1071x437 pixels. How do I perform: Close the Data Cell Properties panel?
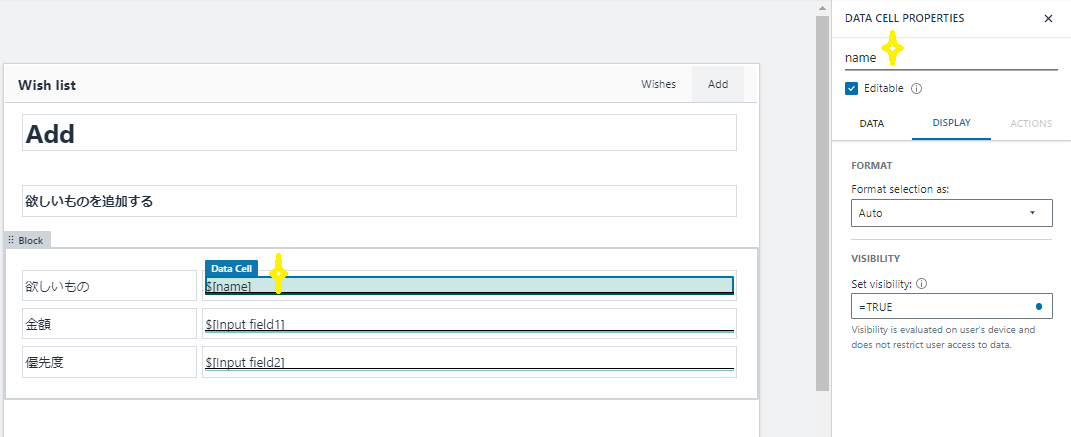1048,18
